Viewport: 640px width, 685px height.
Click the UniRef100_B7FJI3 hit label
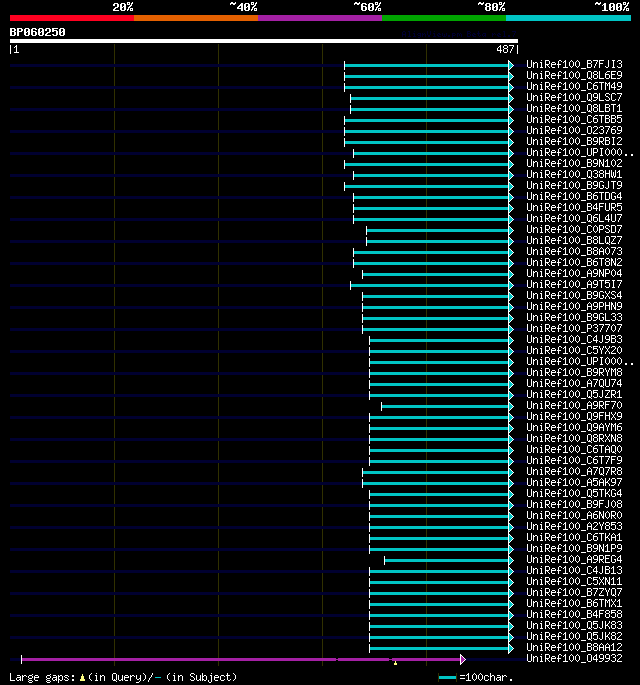pyautogui.click(x=574, y=65)
